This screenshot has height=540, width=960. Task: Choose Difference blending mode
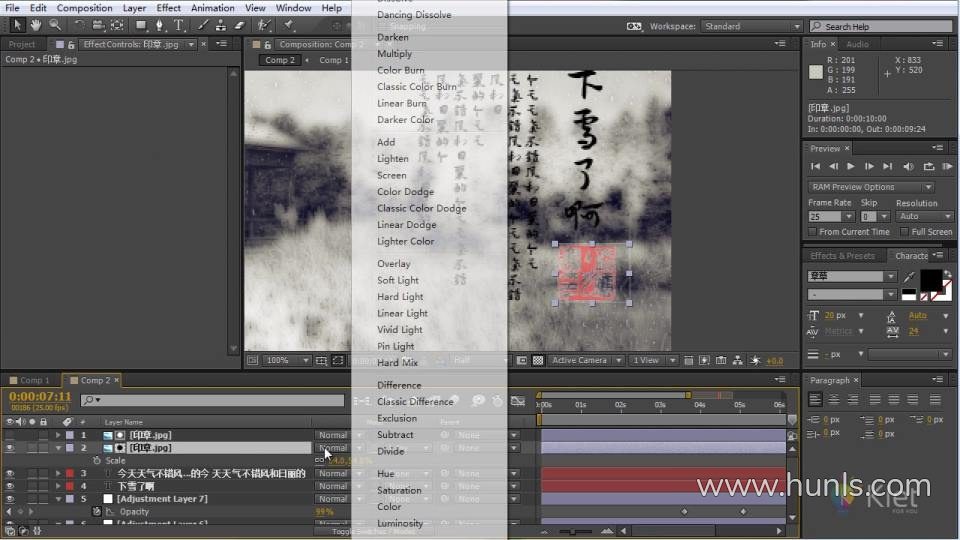click(x=399, y=385)
